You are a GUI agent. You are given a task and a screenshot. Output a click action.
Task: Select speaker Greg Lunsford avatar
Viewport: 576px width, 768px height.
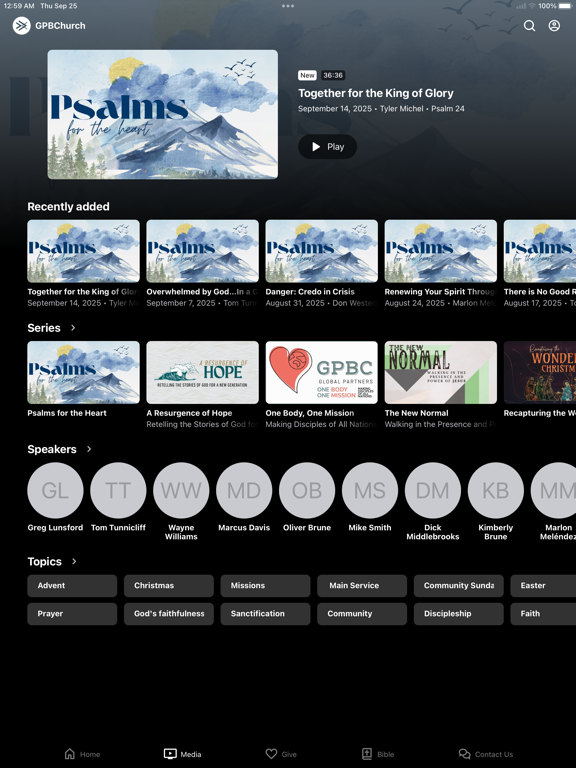coord(55,490)
